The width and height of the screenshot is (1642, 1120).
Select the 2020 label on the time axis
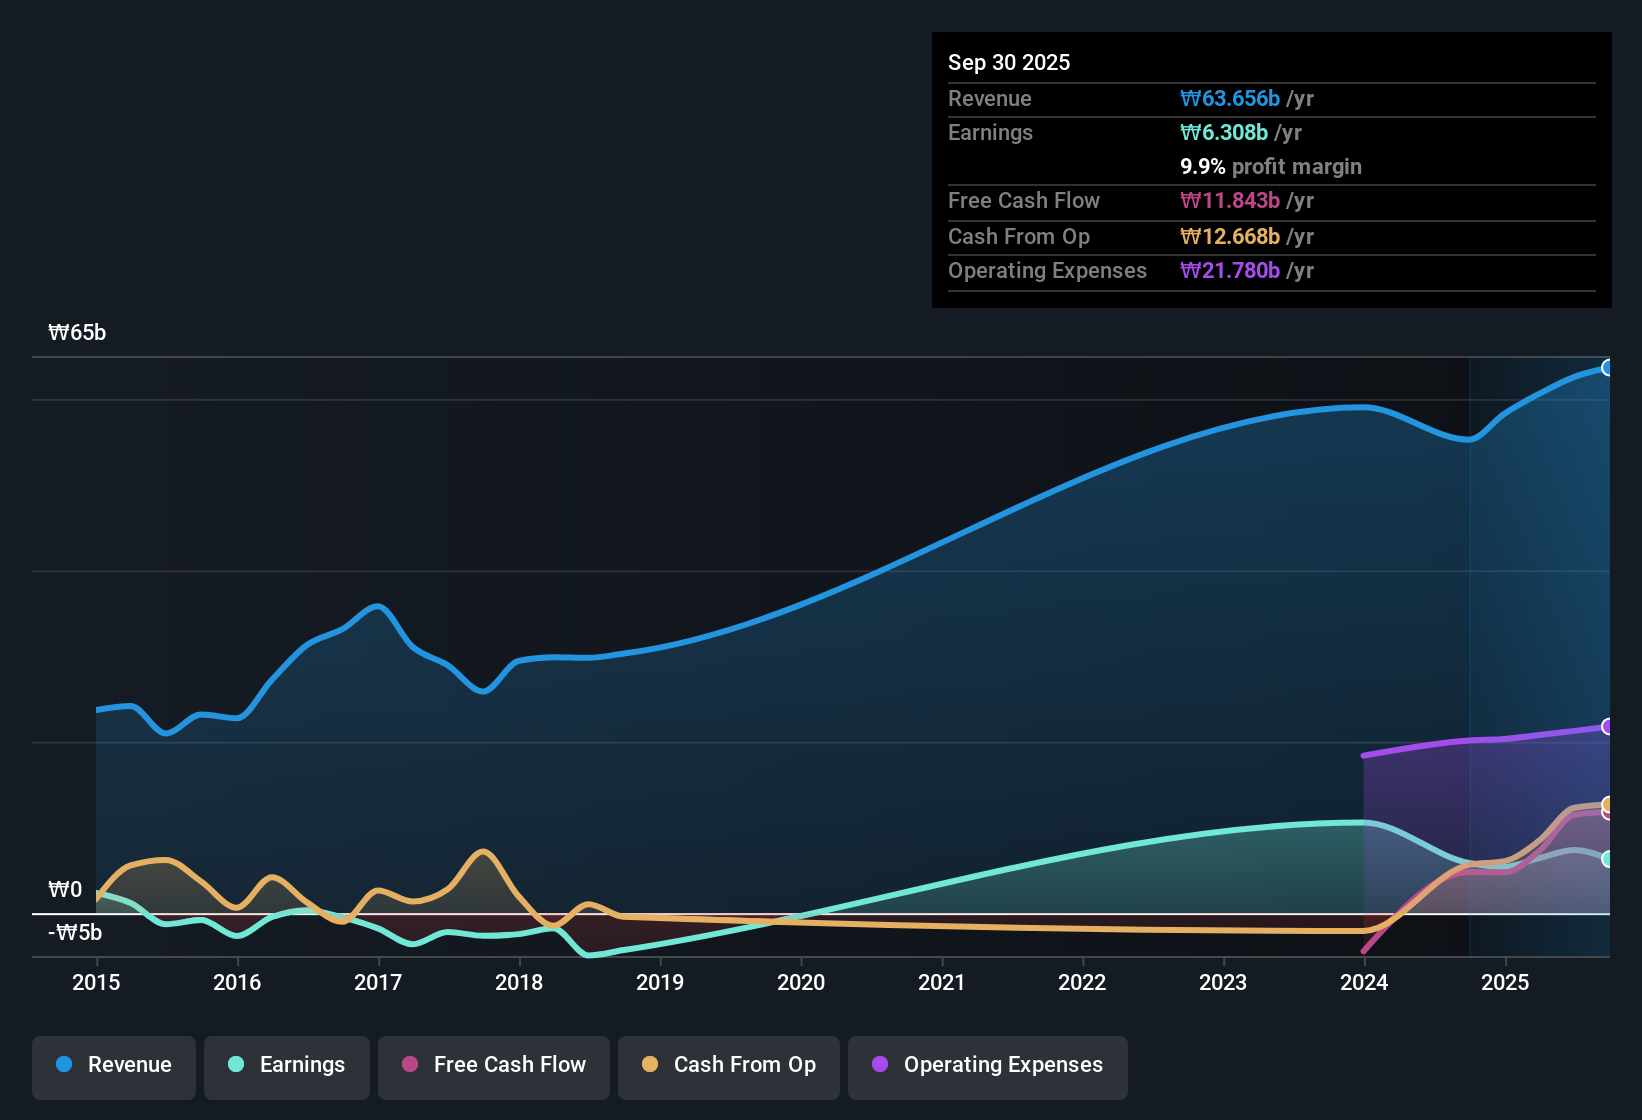tap(803, 983)
